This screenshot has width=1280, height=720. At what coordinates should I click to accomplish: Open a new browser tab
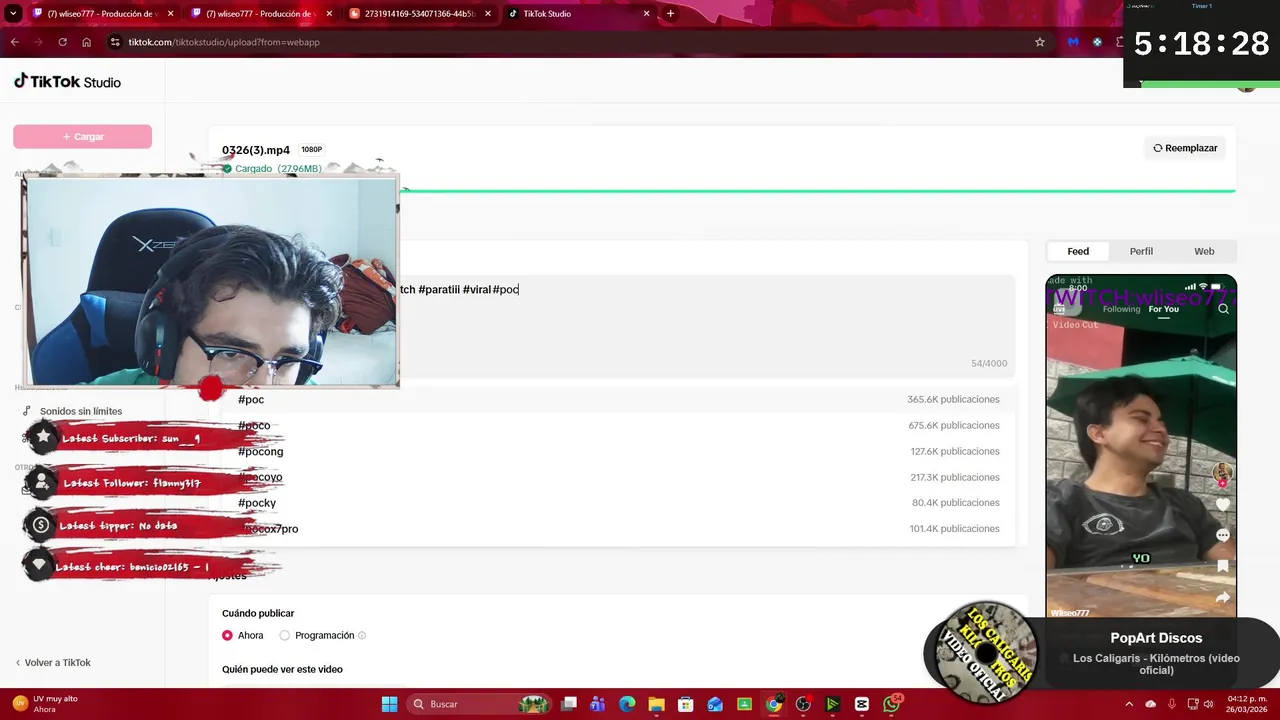(670, 13)
